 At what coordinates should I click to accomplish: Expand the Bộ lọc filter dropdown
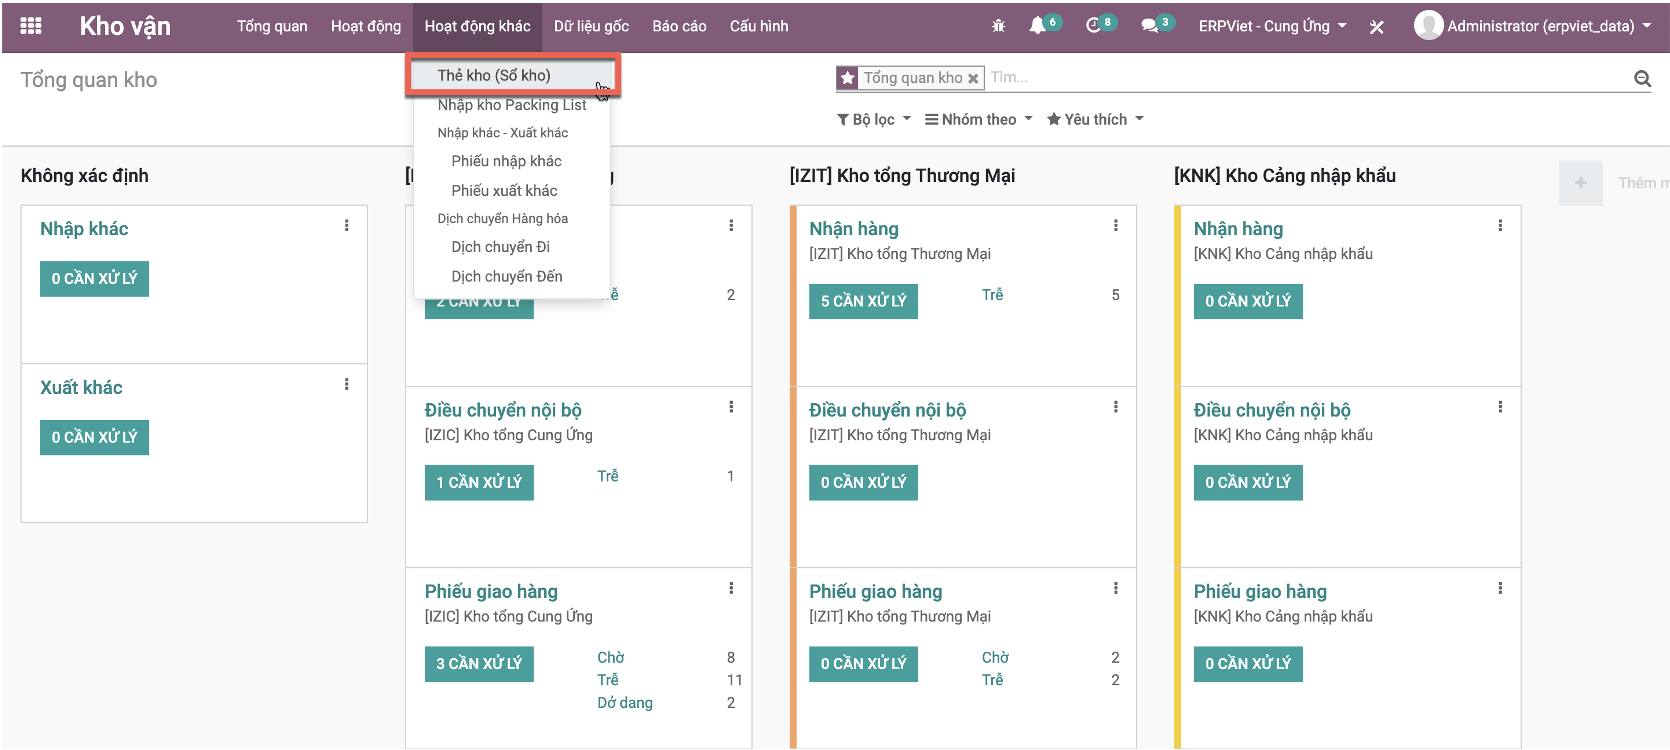pyautogui.click(x=874, y=119)
